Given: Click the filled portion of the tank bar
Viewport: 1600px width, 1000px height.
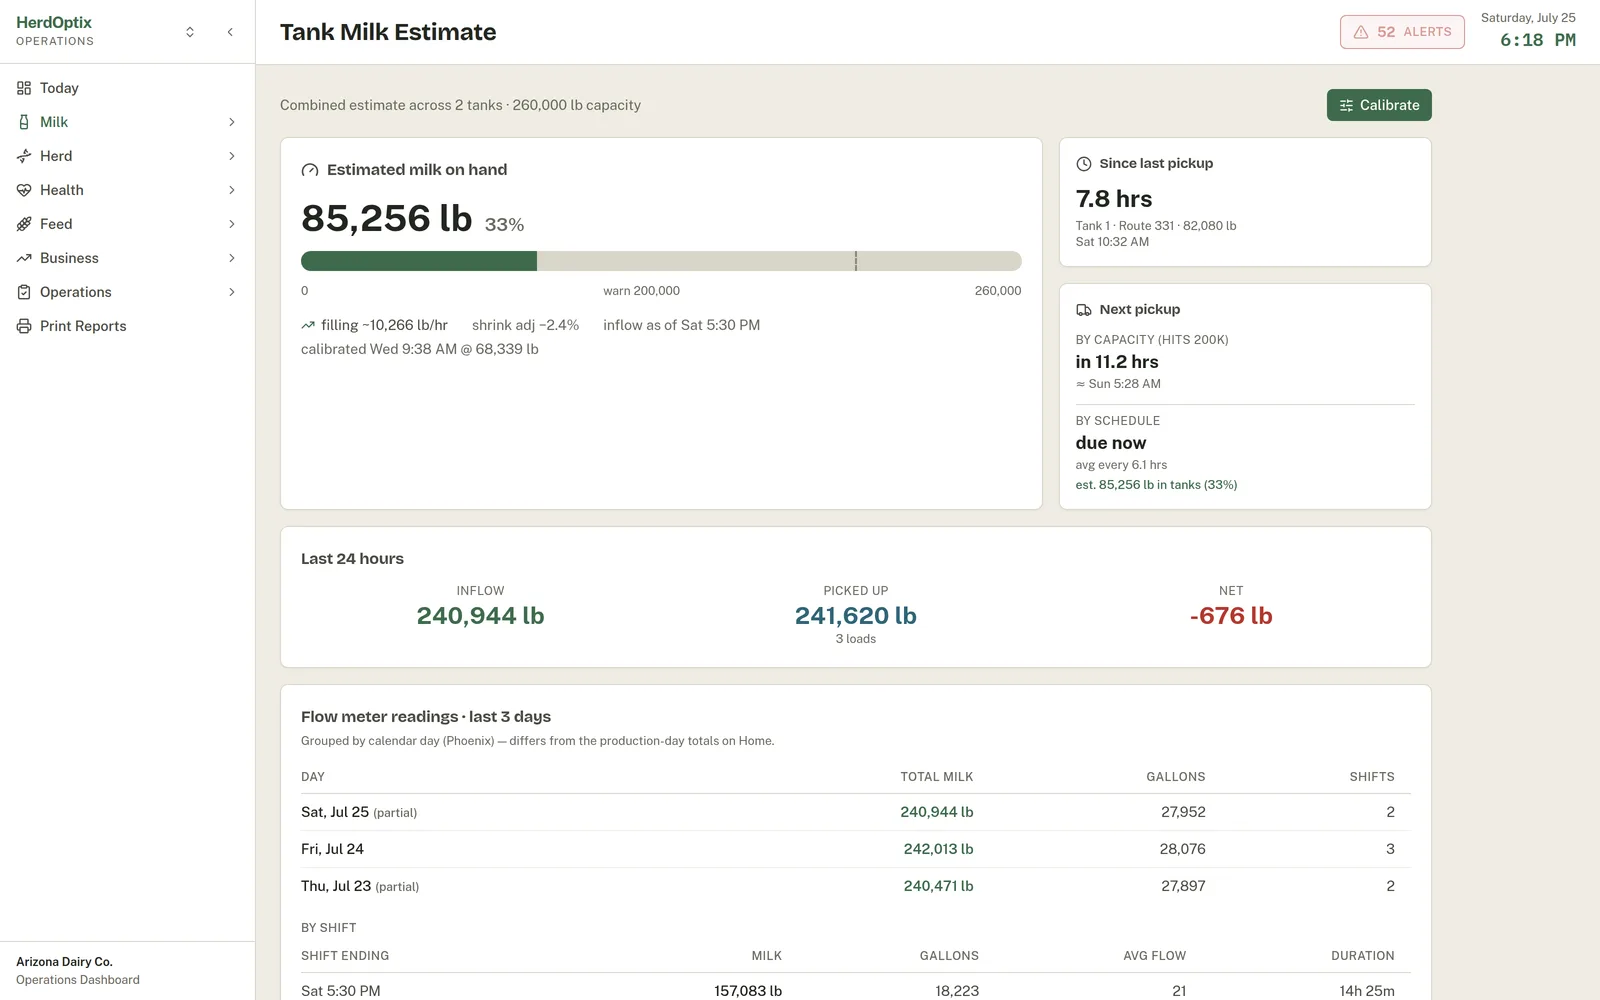Looking at the screenshot, I should [419, 261].
